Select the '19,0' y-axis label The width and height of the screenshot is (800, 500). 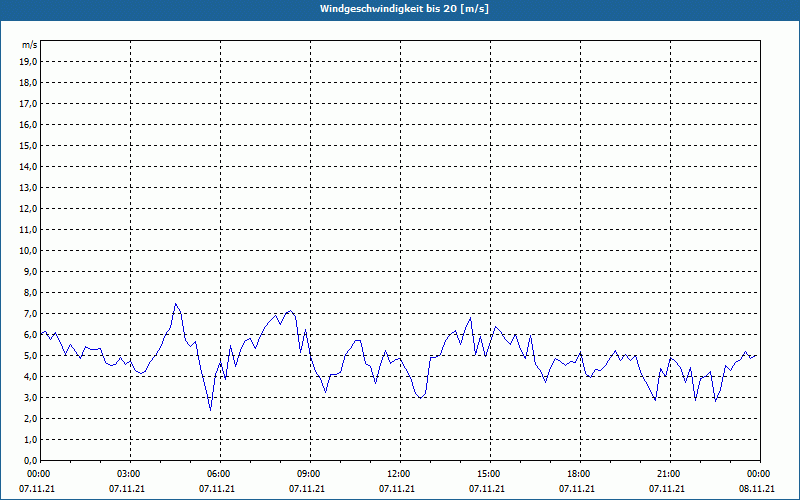[x=28, y=62]
